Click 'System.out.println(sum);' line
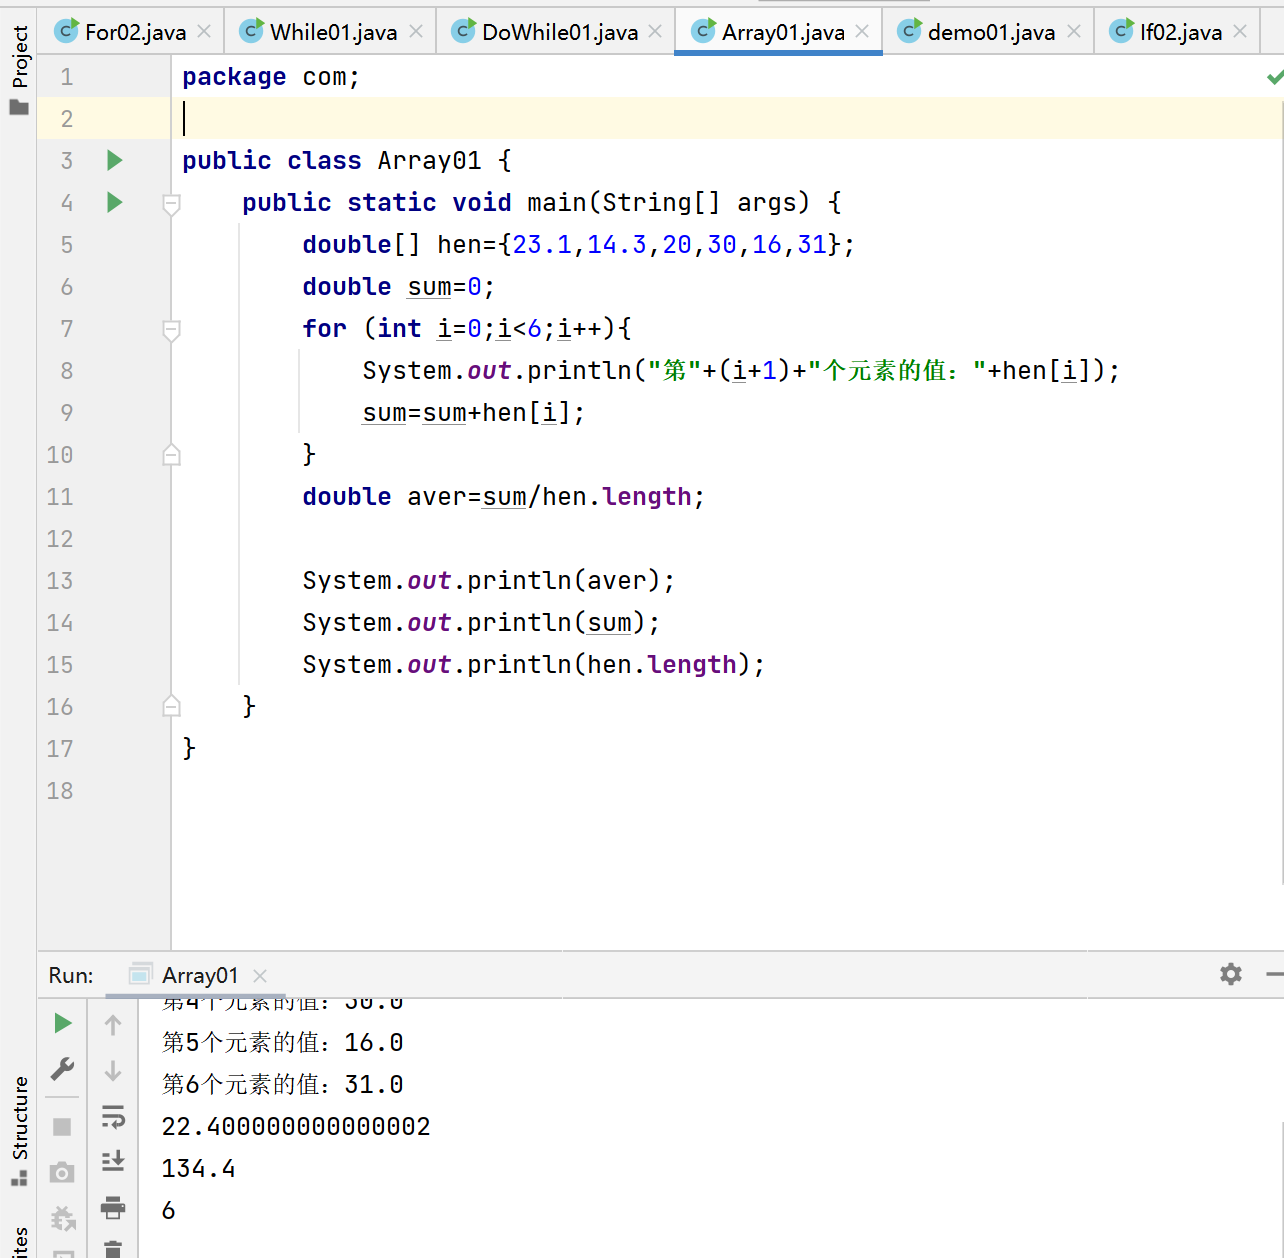Viewport: 1284px width, 1258px height. click(481, 623)
